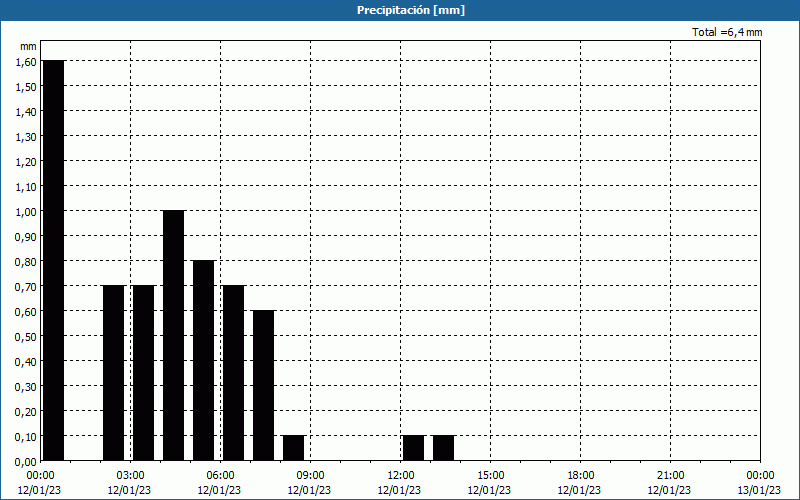Screen dimensions: 800x500
Task: Click the '00:00 13/01/23' end-of-day label
Action: click(x=759, y=483)
